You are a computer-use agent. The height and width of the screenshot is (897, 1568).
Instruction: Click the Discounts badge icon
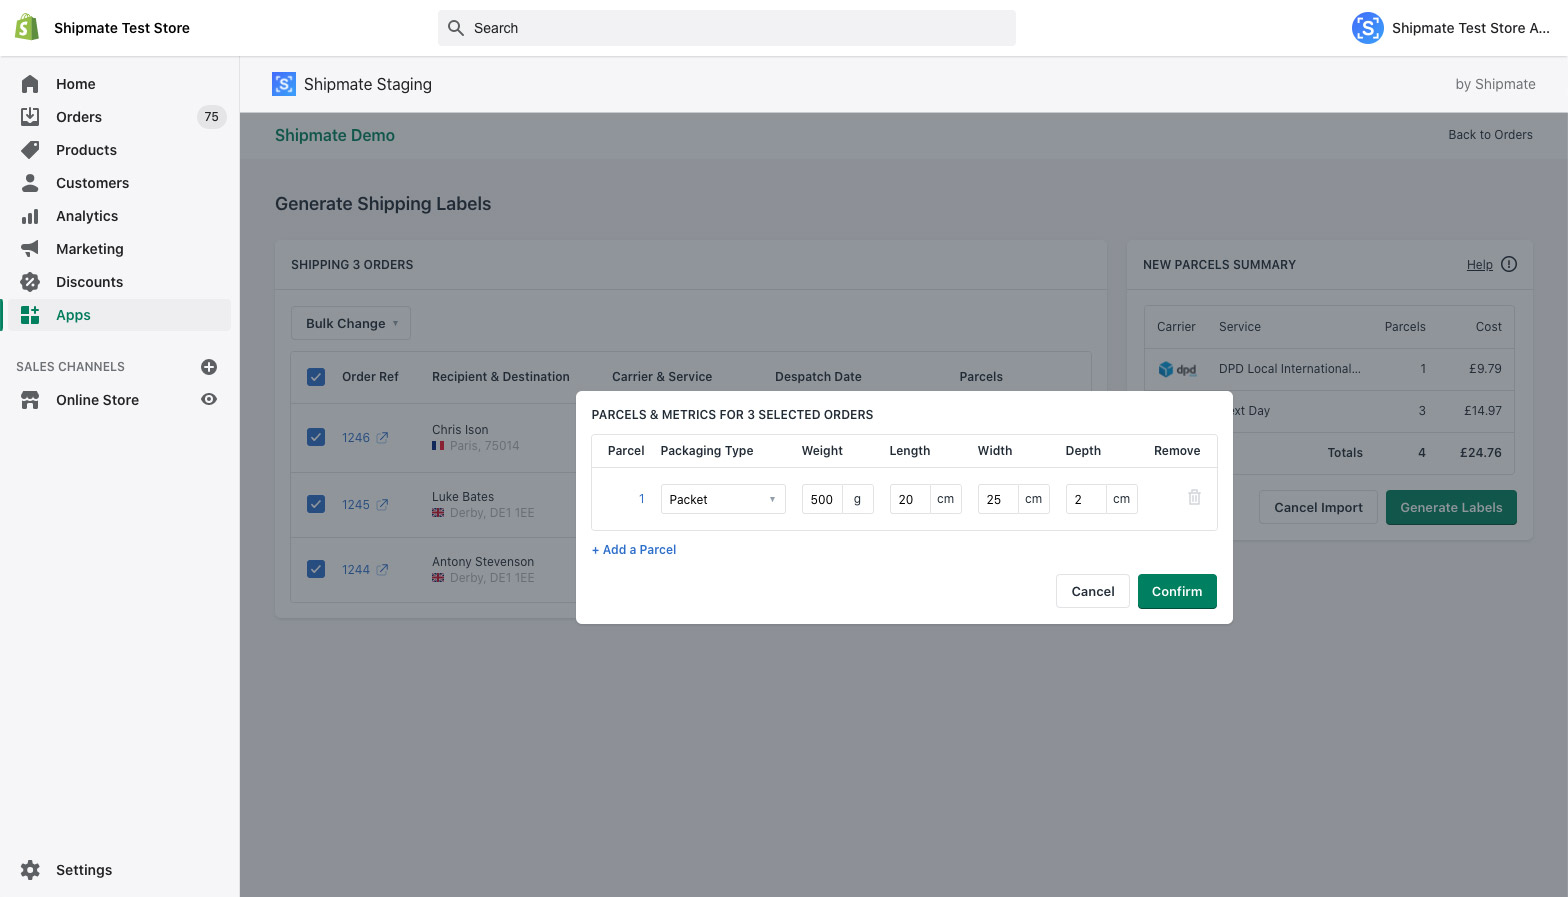(30, 282)
